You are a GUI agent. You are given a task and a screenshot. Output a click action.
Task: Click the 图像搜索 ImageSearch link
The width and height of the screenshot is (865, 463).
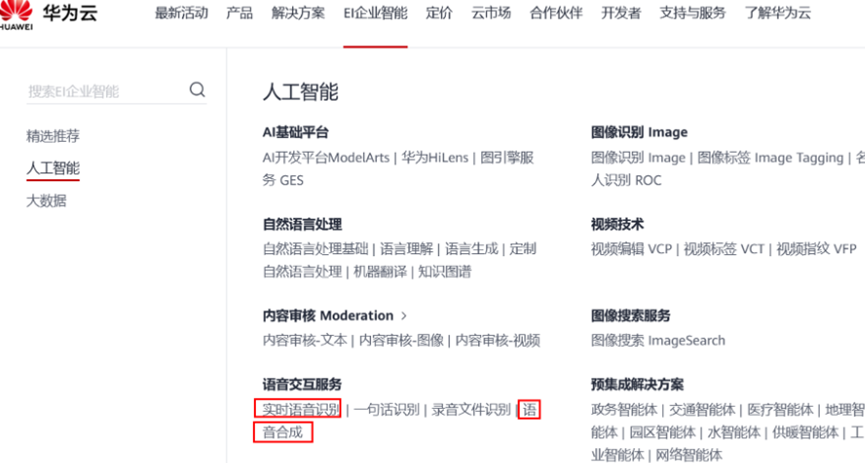658,340
